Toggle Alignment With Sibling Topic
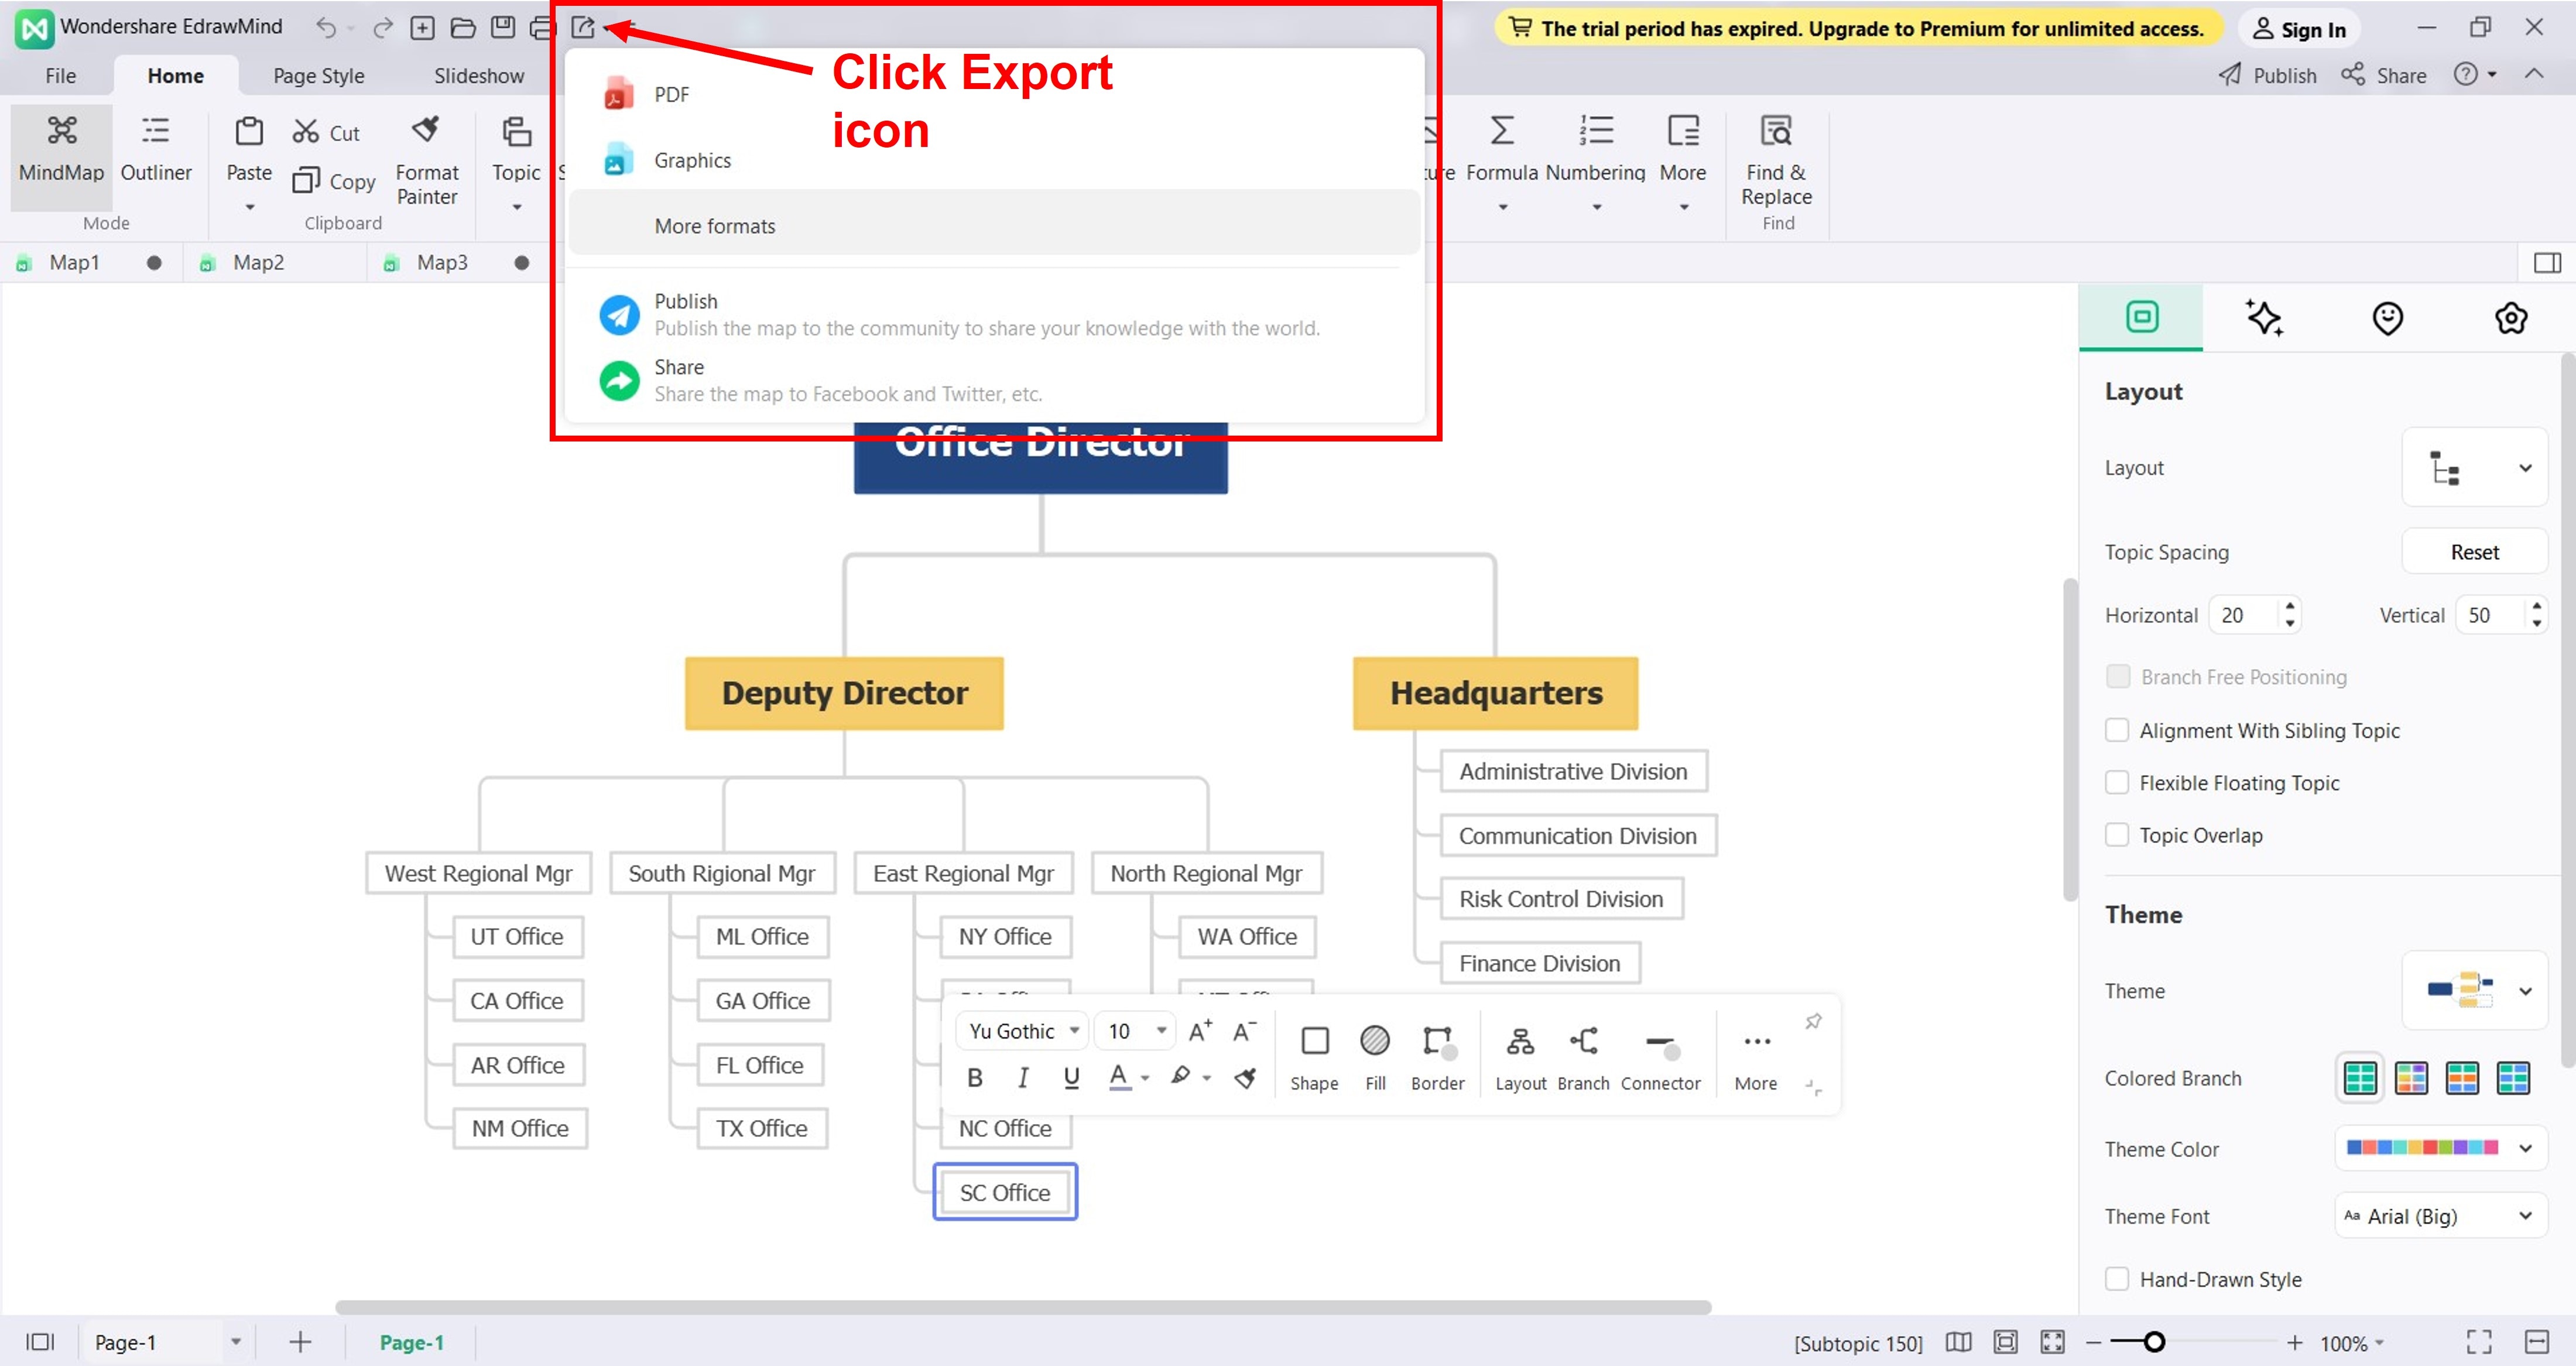The height and width of the screenshot is (1366, 2576). pyautogui.click(x=2119, y=729)
